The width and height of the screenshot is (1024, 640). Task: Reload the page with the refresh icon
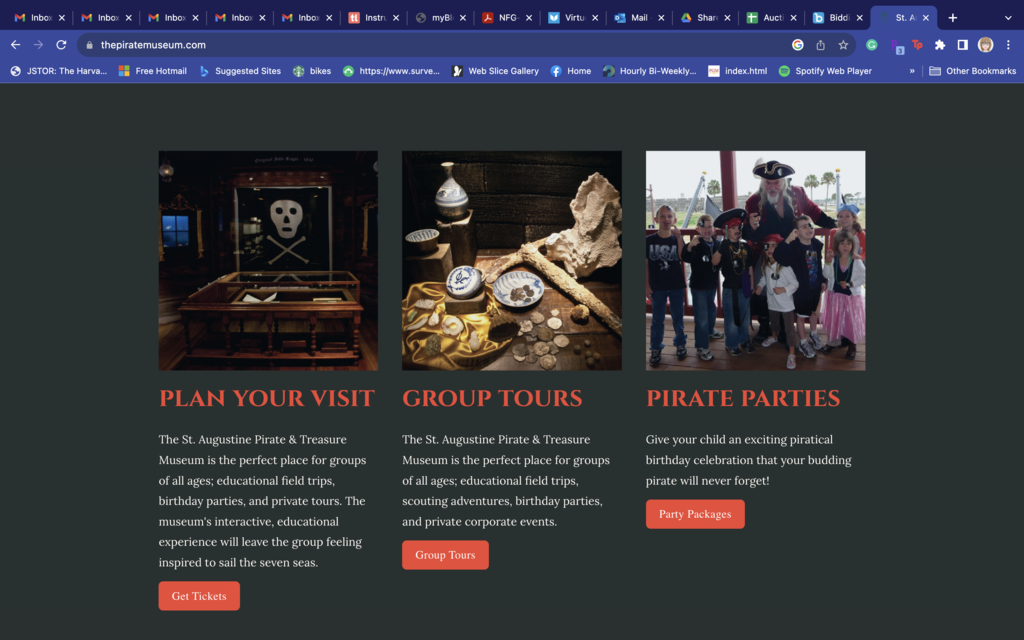click(61, 45)
